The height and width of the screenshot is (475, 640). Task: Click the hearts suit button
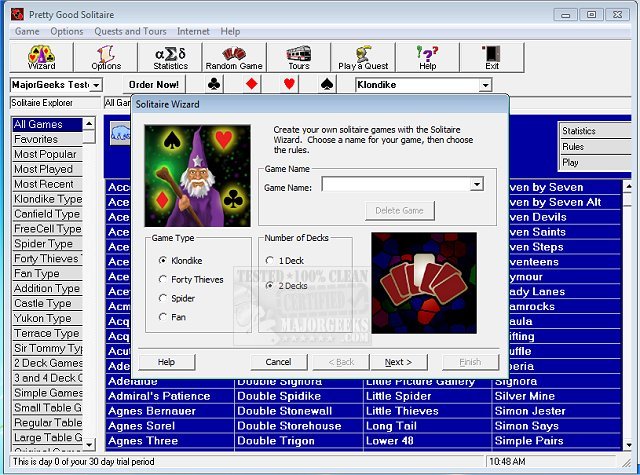289,84
